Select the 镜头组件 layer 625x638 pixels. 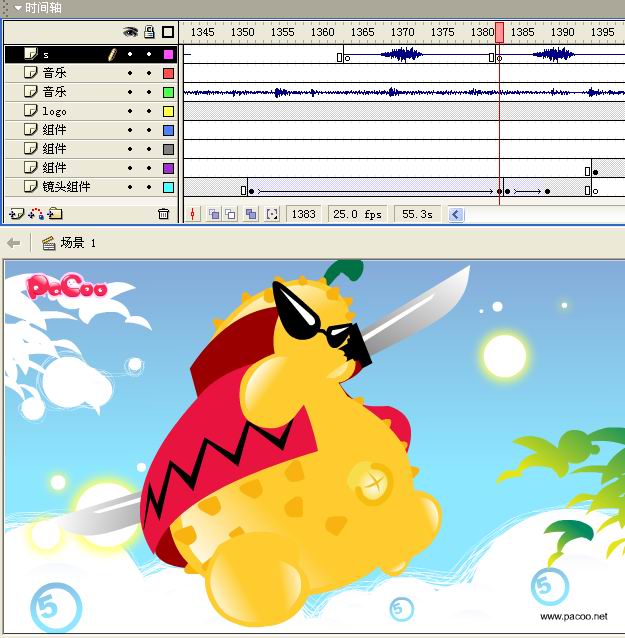90,187
